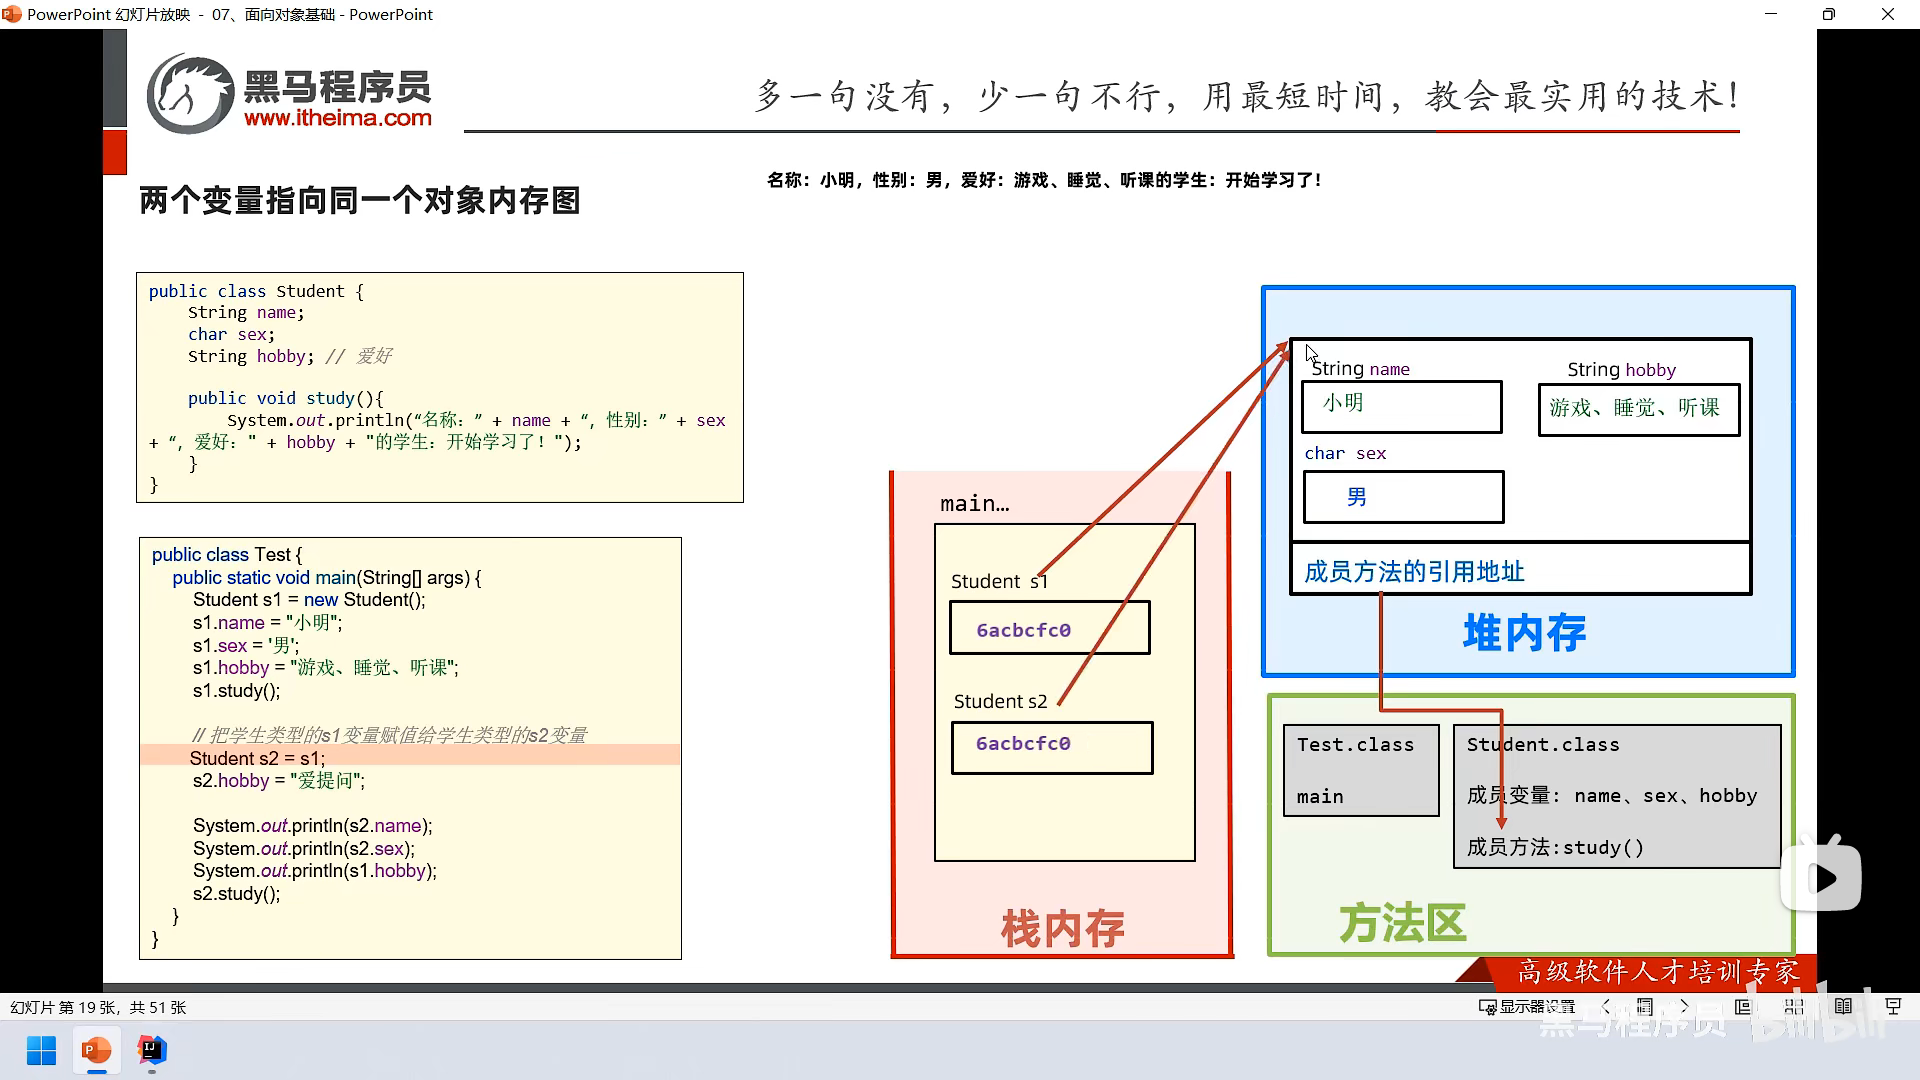Open Windows Start menu
Screen dimensions: 1920x1080
[41, 1051]
